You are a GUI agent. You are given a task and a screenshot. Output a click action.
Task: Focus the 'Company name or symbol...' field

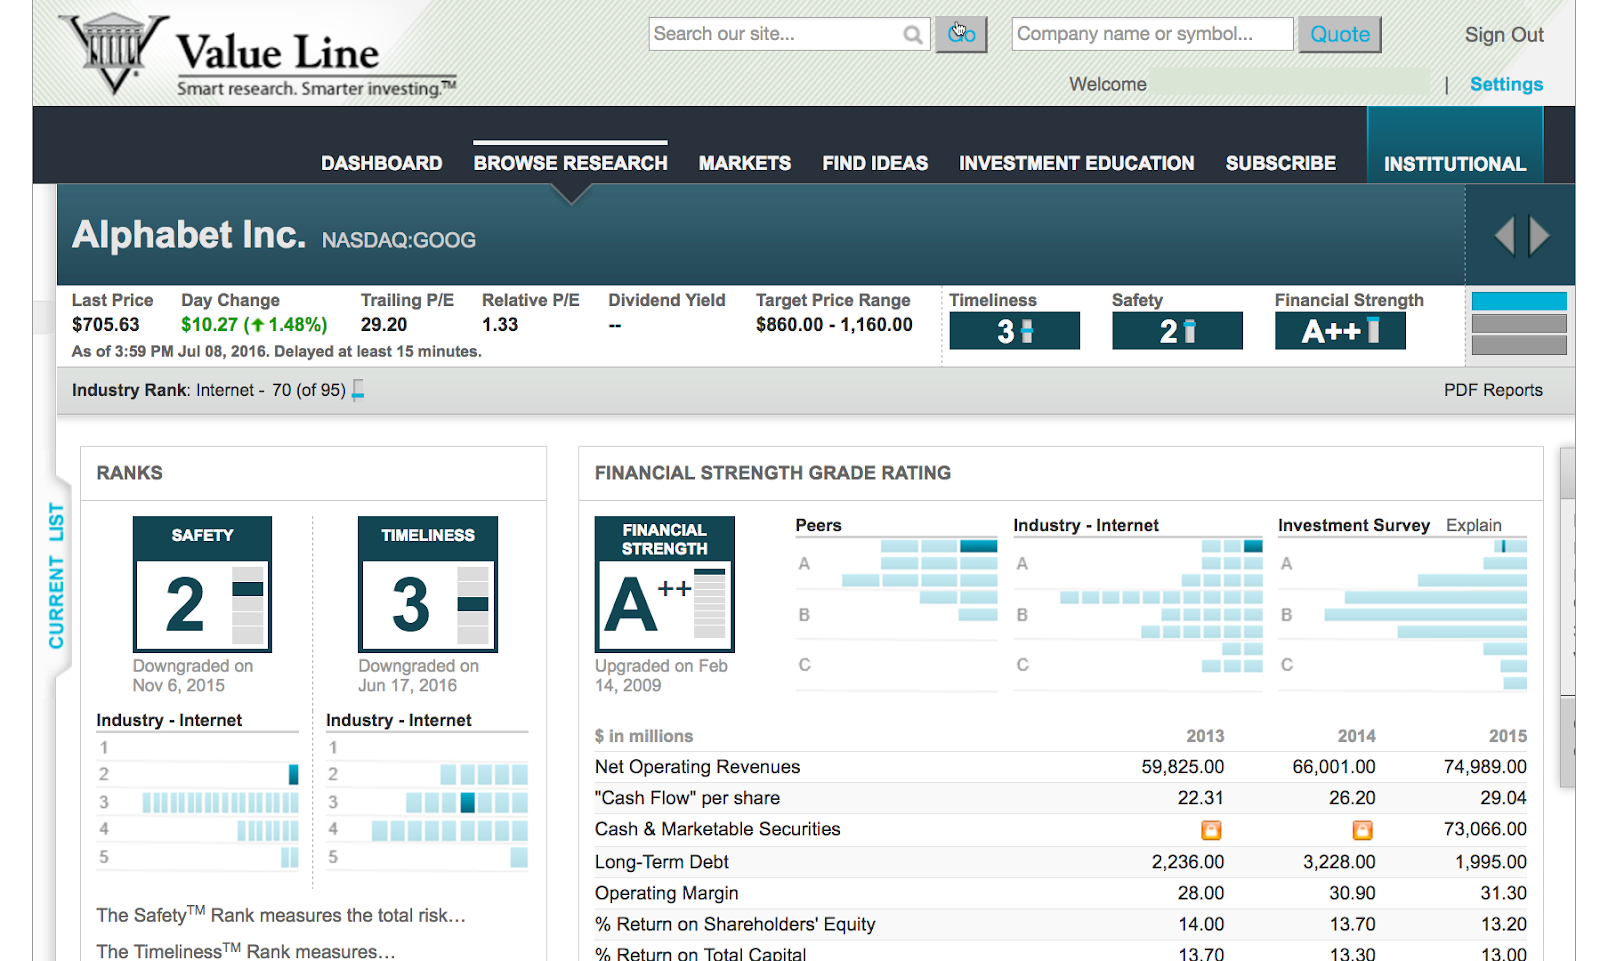coord(1152,34)
